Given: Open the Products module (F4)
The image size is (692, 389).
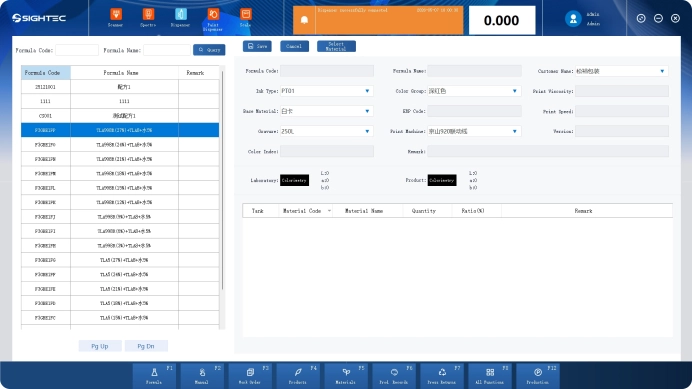Looking at the screenshot, I should coord(298,375).
